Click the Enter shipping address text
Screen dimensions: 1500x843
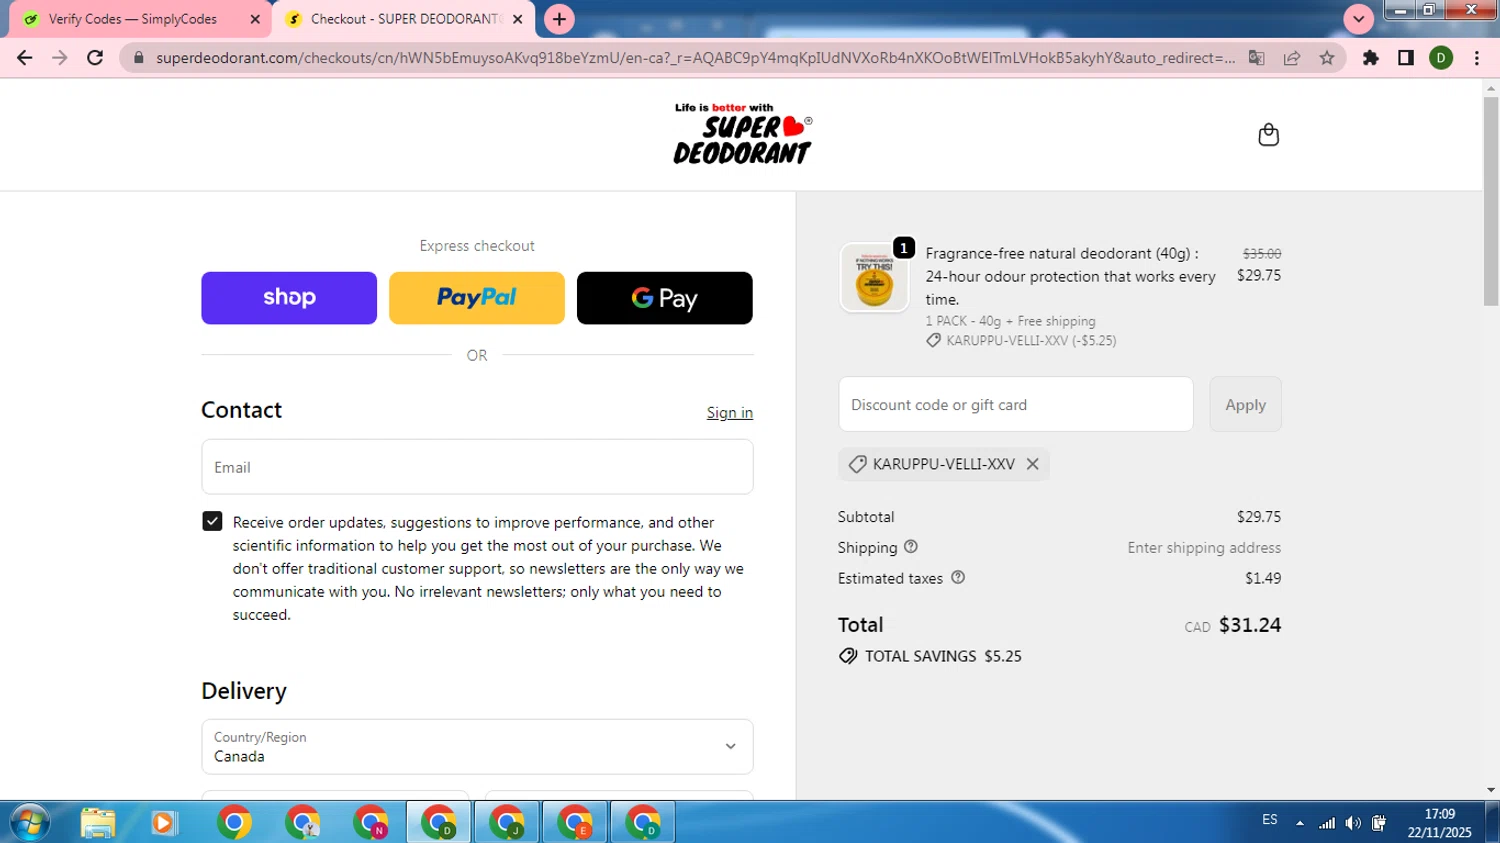click(1204, 548)
